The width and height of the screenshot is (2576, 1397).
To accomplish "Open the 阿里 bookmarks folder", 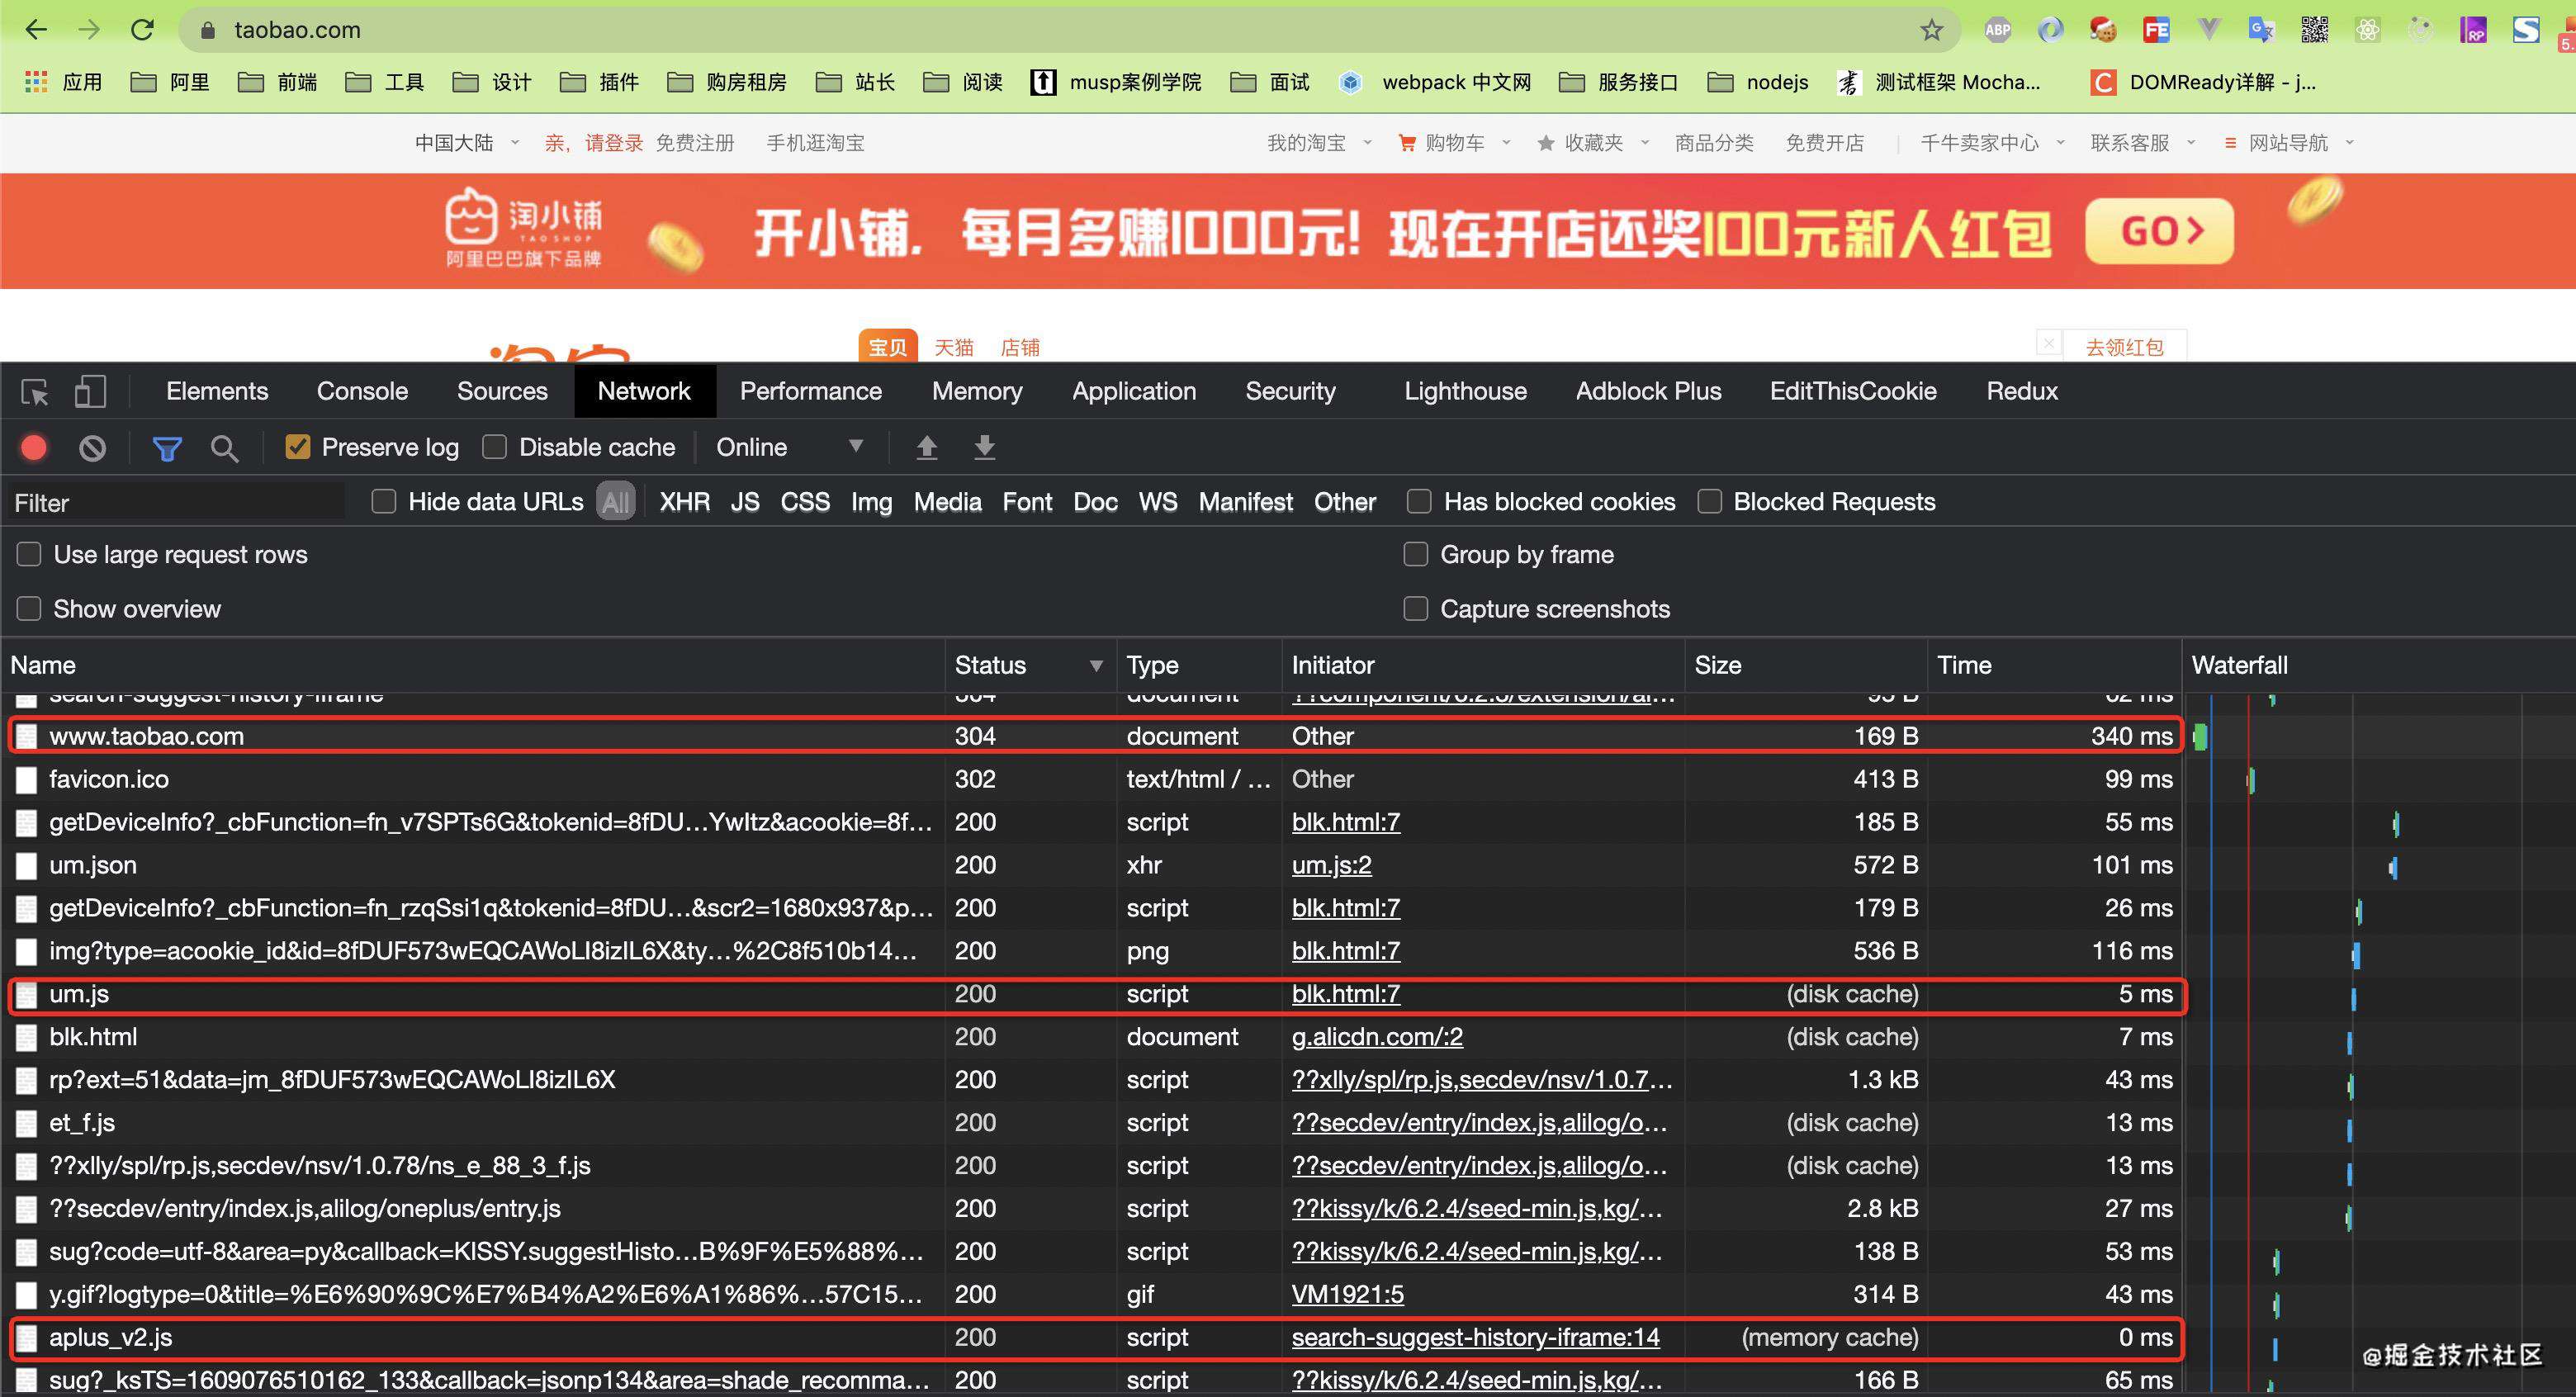I will [x=171, y=82].
